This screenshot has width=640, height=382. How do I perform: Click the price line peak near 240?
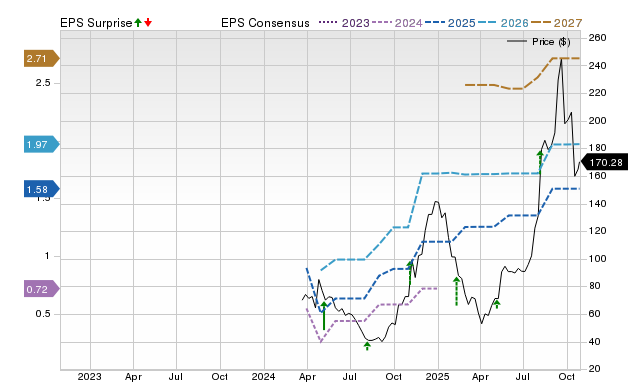point(562,60)
